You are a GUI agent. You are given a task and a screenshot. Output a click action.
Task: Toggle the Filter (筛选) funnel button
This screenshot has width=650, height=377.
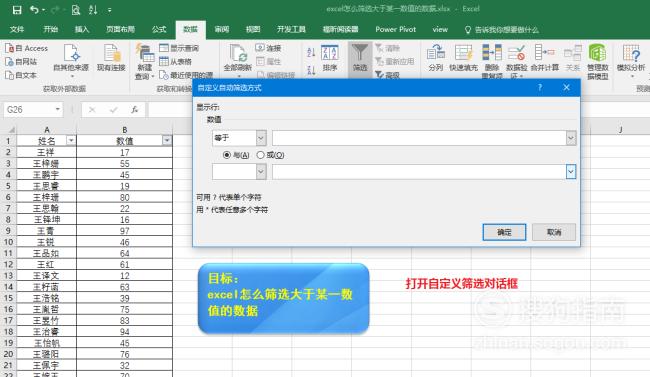click(360, 58)
